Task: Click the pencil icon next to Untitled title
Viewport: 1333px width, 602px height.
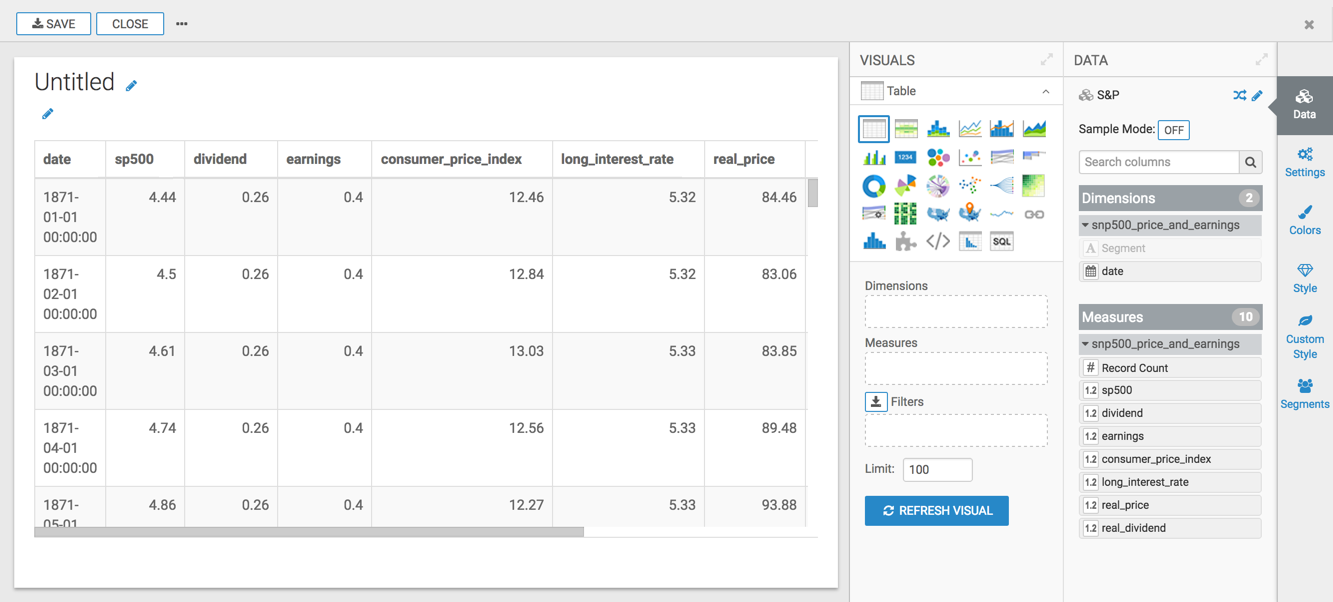Action: (131, 86)
